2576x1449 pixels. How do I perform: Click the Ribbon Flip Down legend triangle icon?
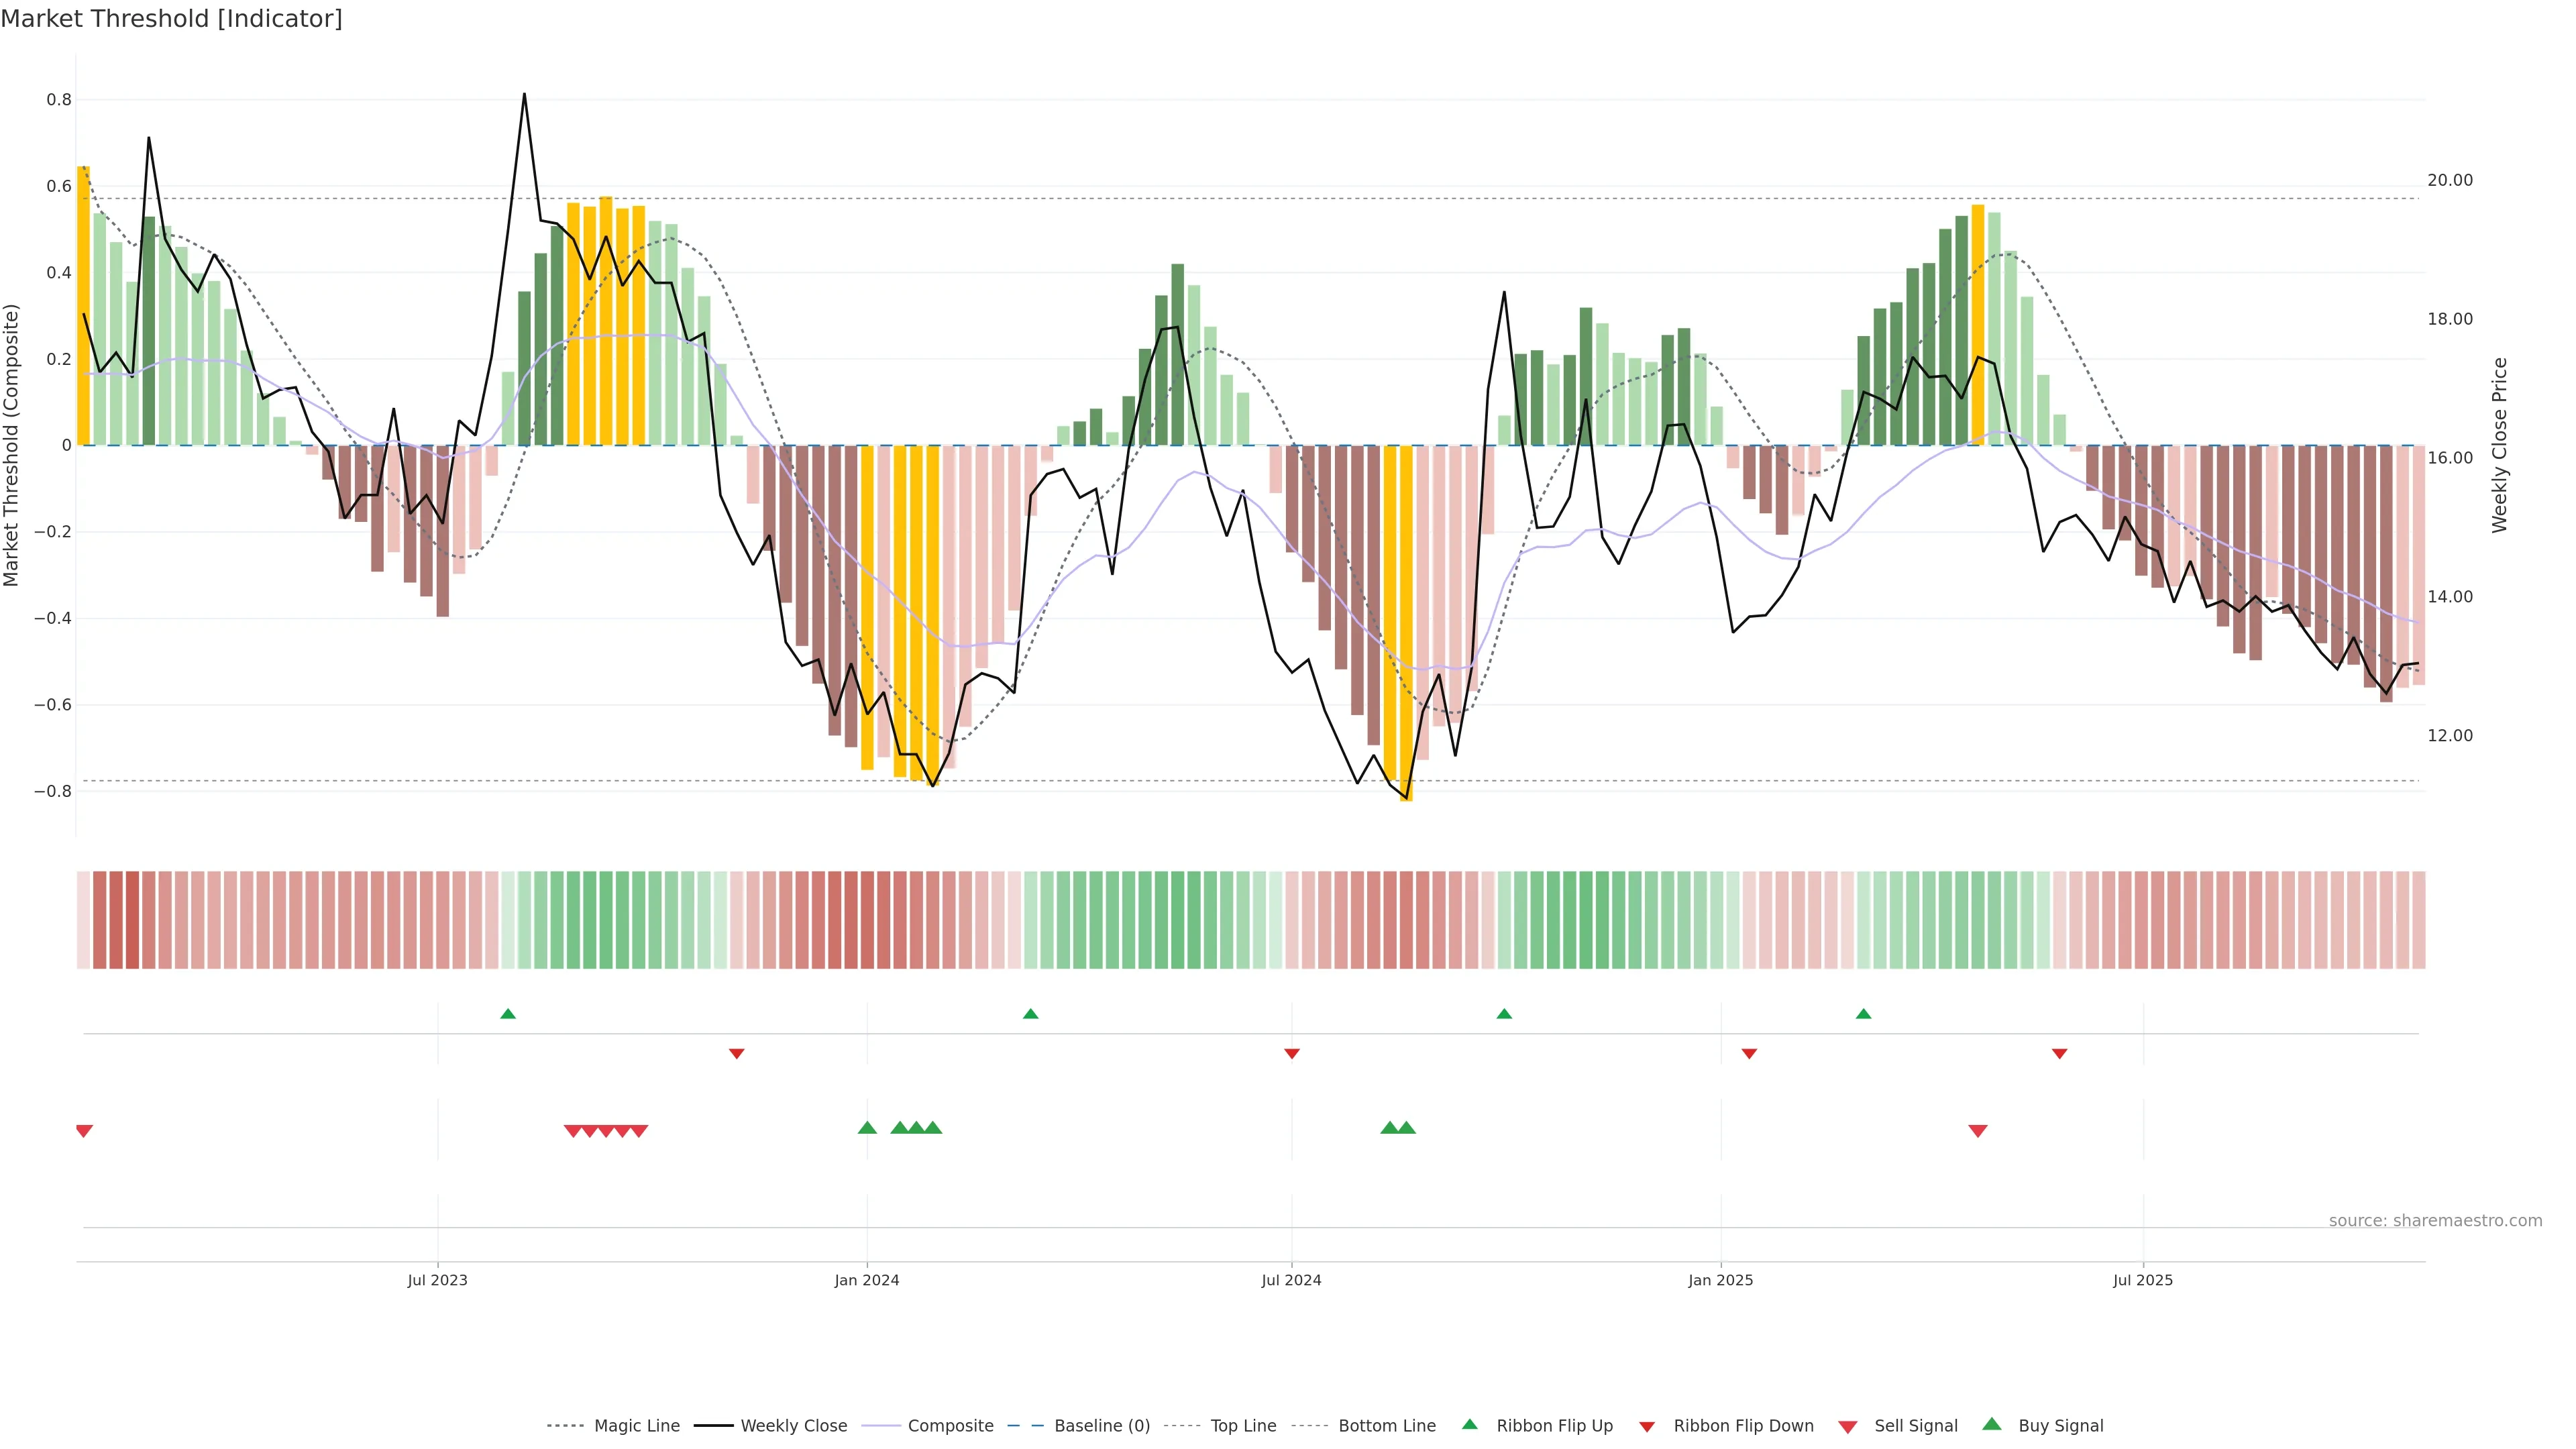[1647, 1427]
